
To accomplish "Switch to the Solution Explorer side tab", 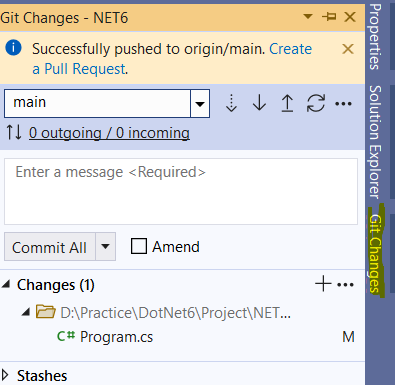I will [x=375, y=142].
